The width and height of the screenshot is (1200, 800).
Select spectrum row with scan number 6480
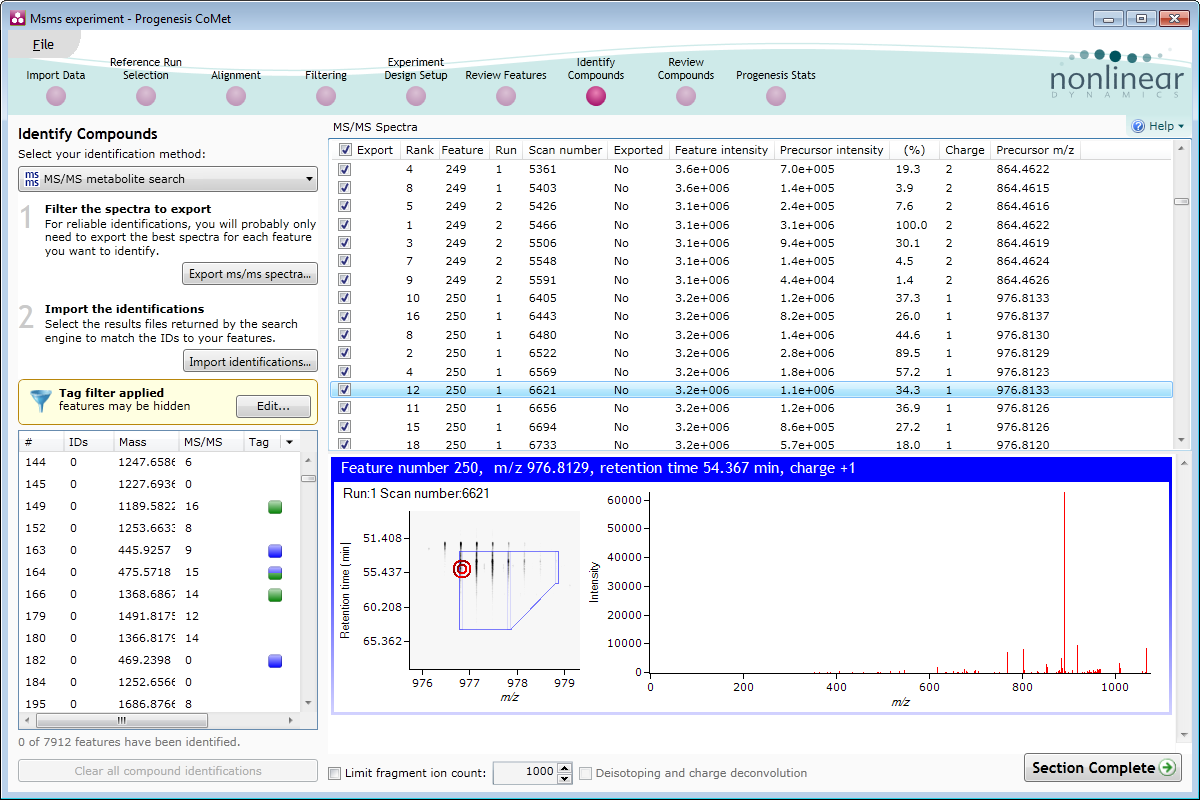751,335
